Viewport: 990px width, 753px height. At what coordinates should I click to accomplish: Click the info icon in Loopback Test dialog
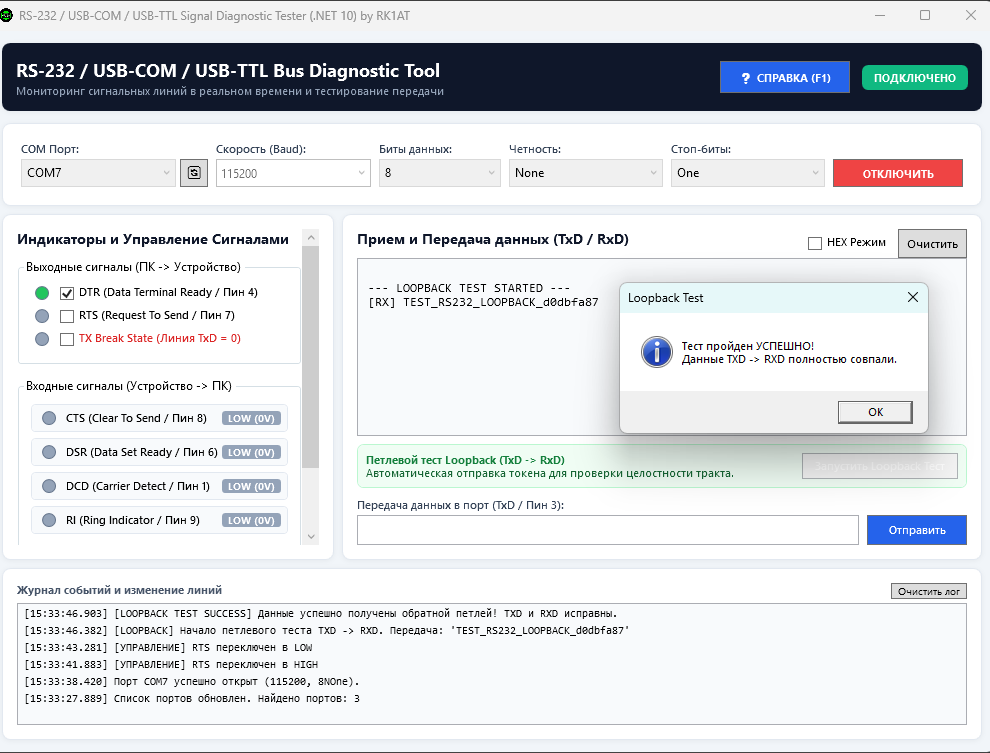point(657,352)
